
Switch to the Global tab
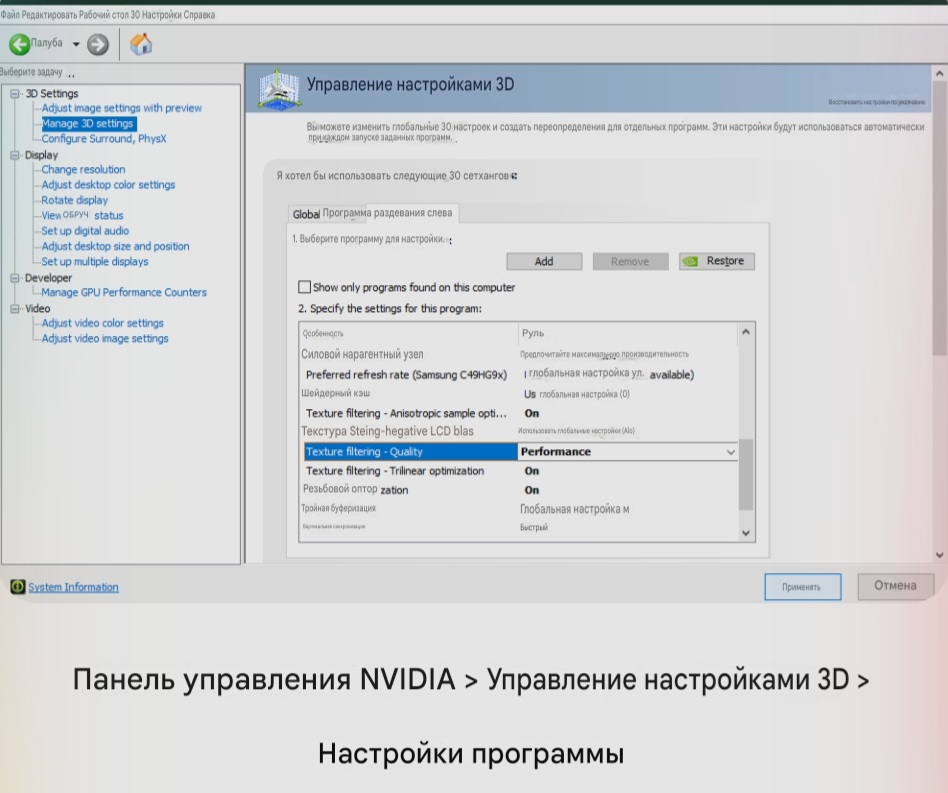point(306,214)
